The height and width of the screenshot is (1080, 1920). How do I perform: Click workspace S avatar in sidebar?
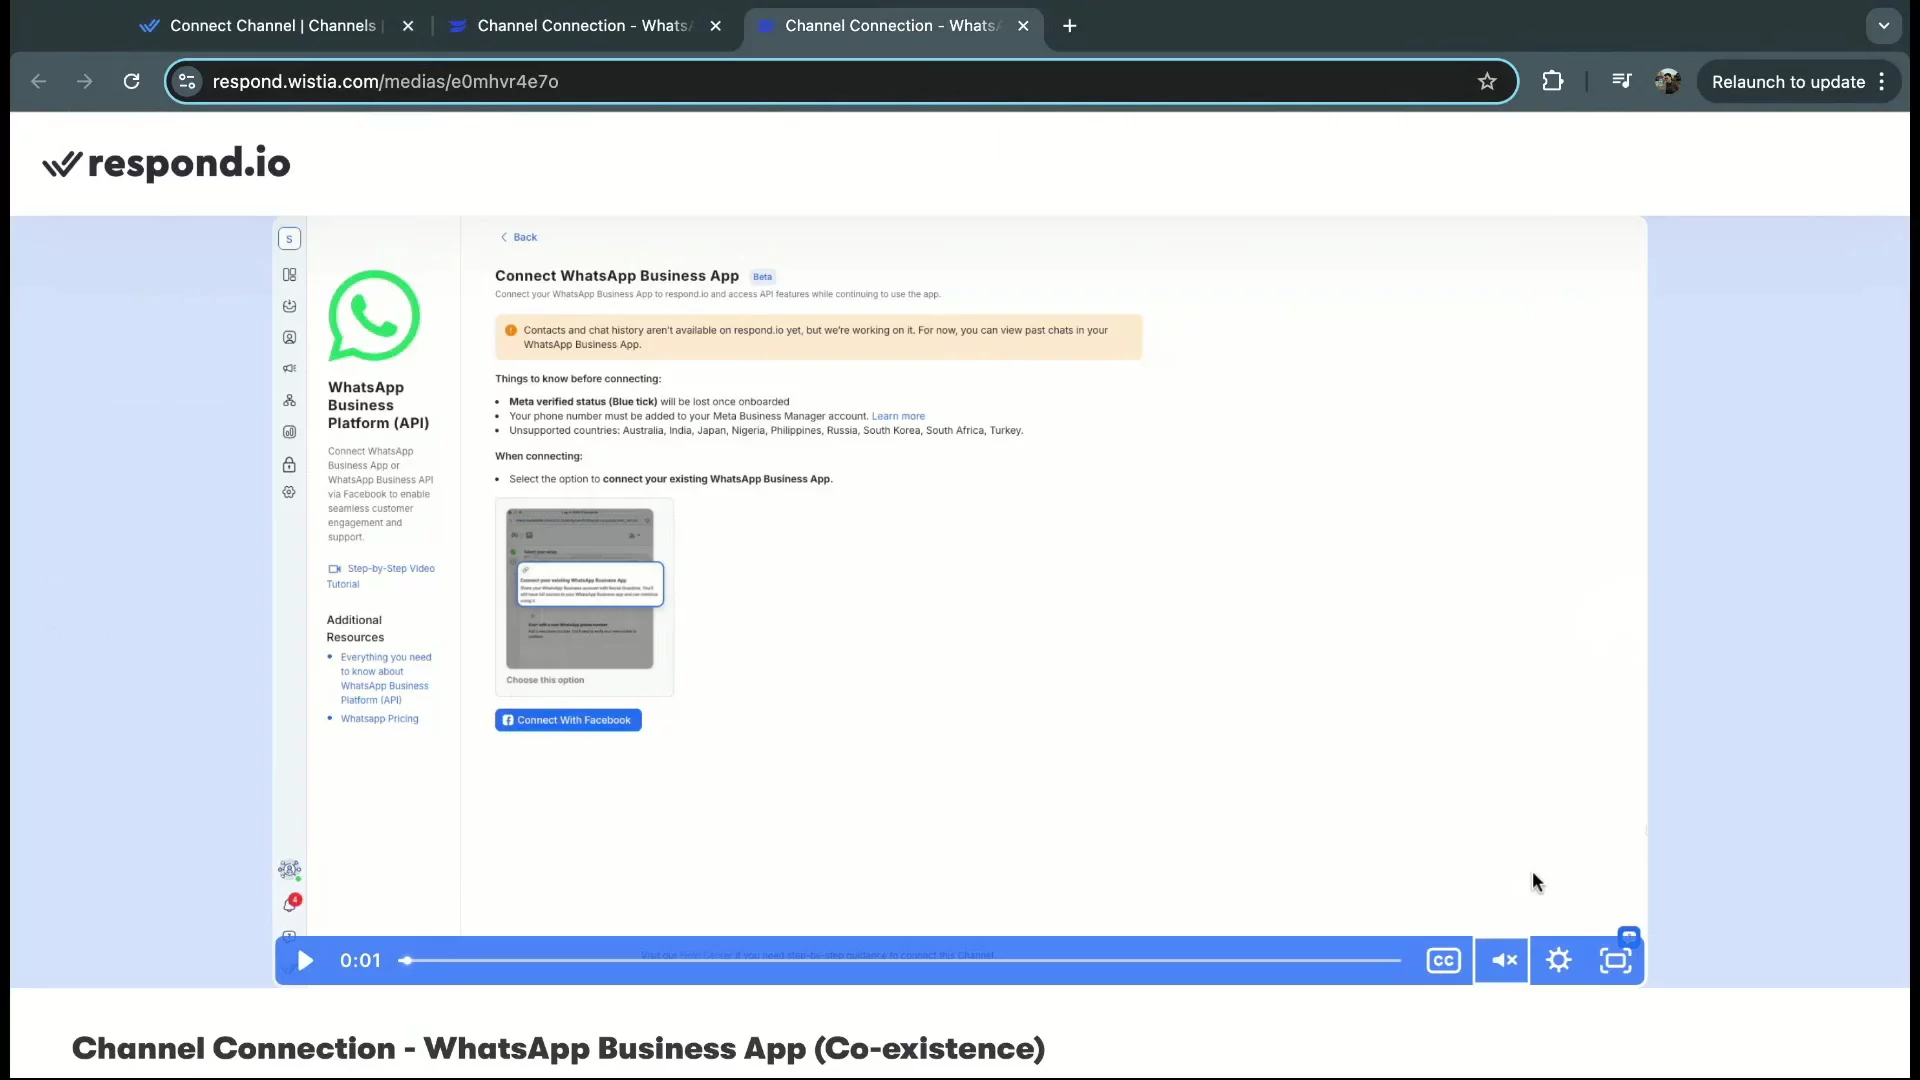[x=289, y=239]
